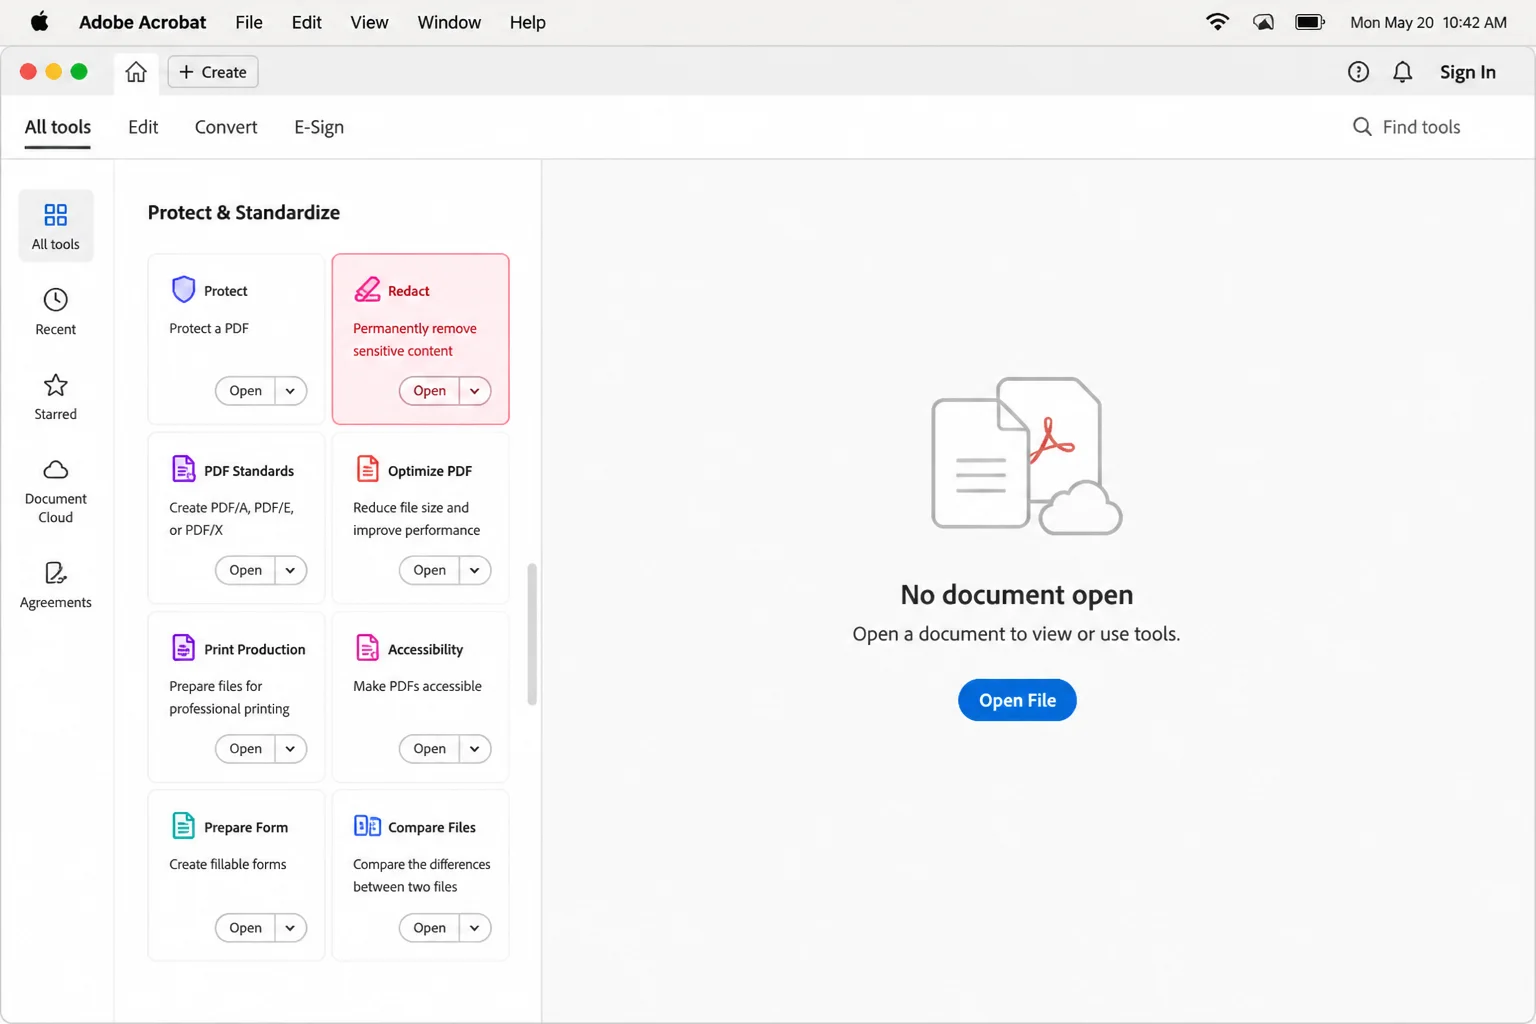The height and width of the screenshot is (1024, 1536).
Task: Click the Protect shield icon
Action: tap(183, 289)
